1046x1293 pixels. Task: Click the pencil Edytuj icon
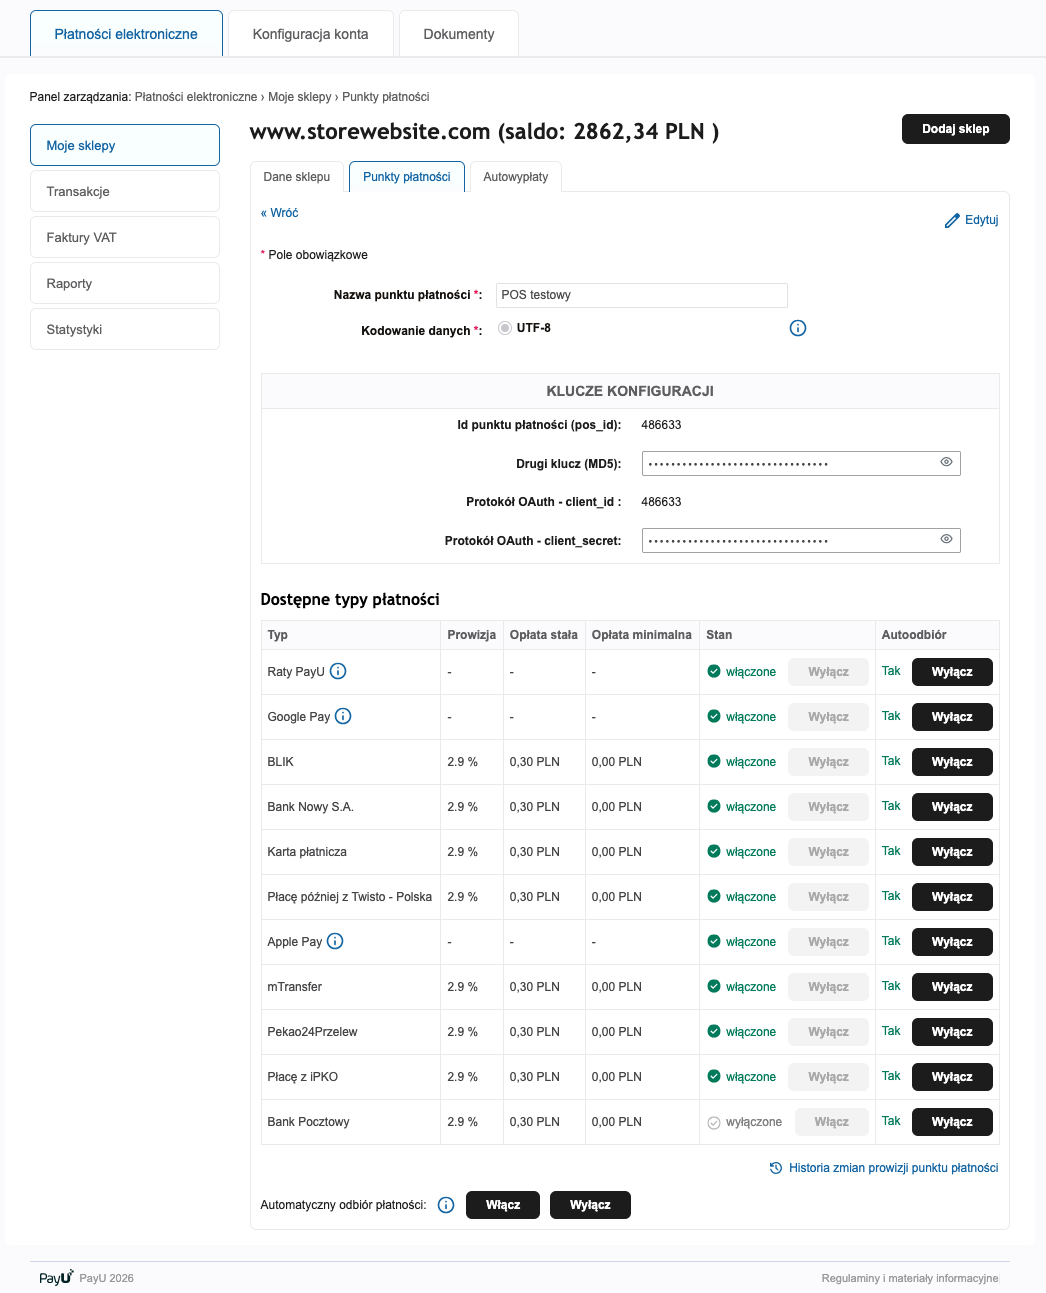952,220
